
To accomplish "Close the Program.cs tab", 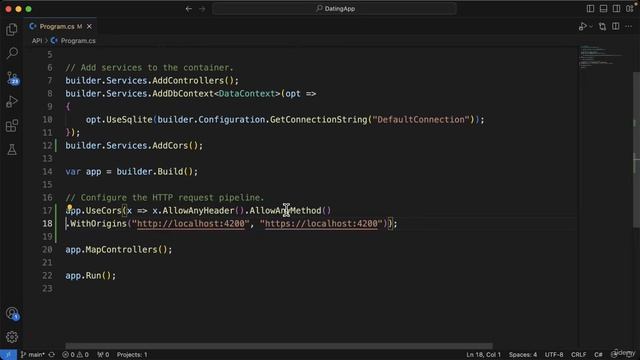I will [x=89, y=27].
